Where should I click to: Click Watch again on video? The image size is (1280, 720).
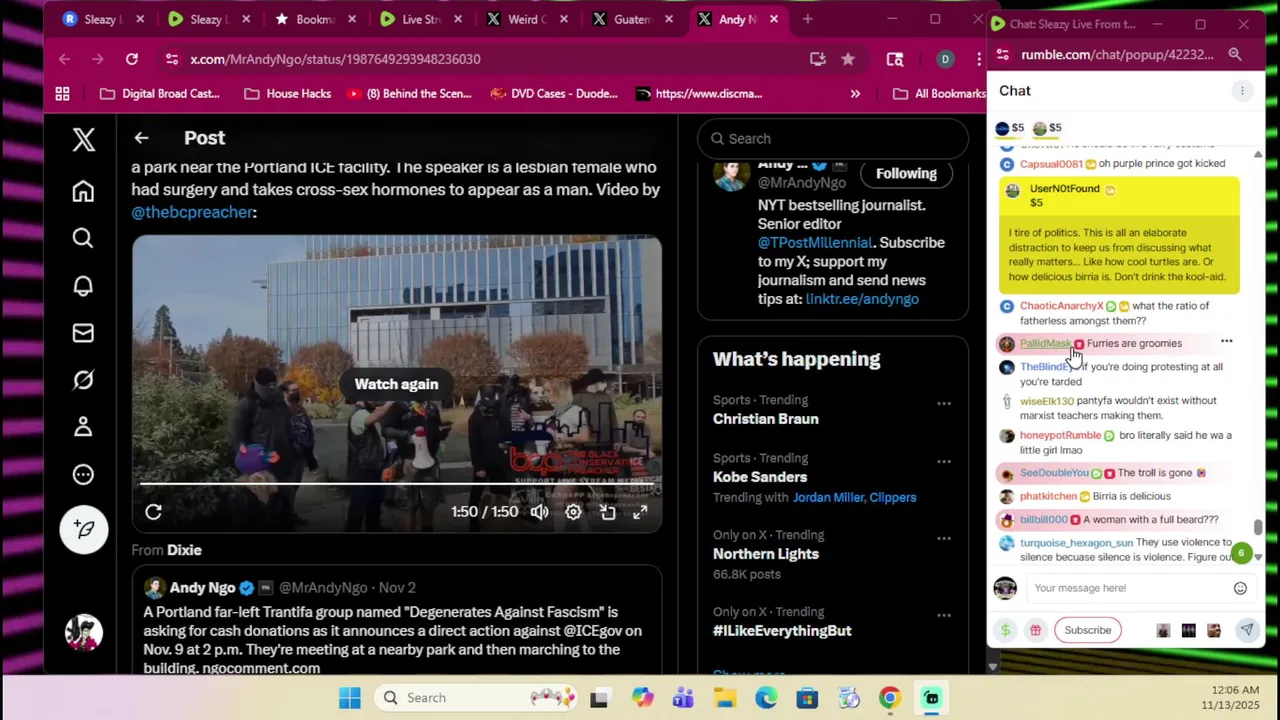click(x=396, y=384)
